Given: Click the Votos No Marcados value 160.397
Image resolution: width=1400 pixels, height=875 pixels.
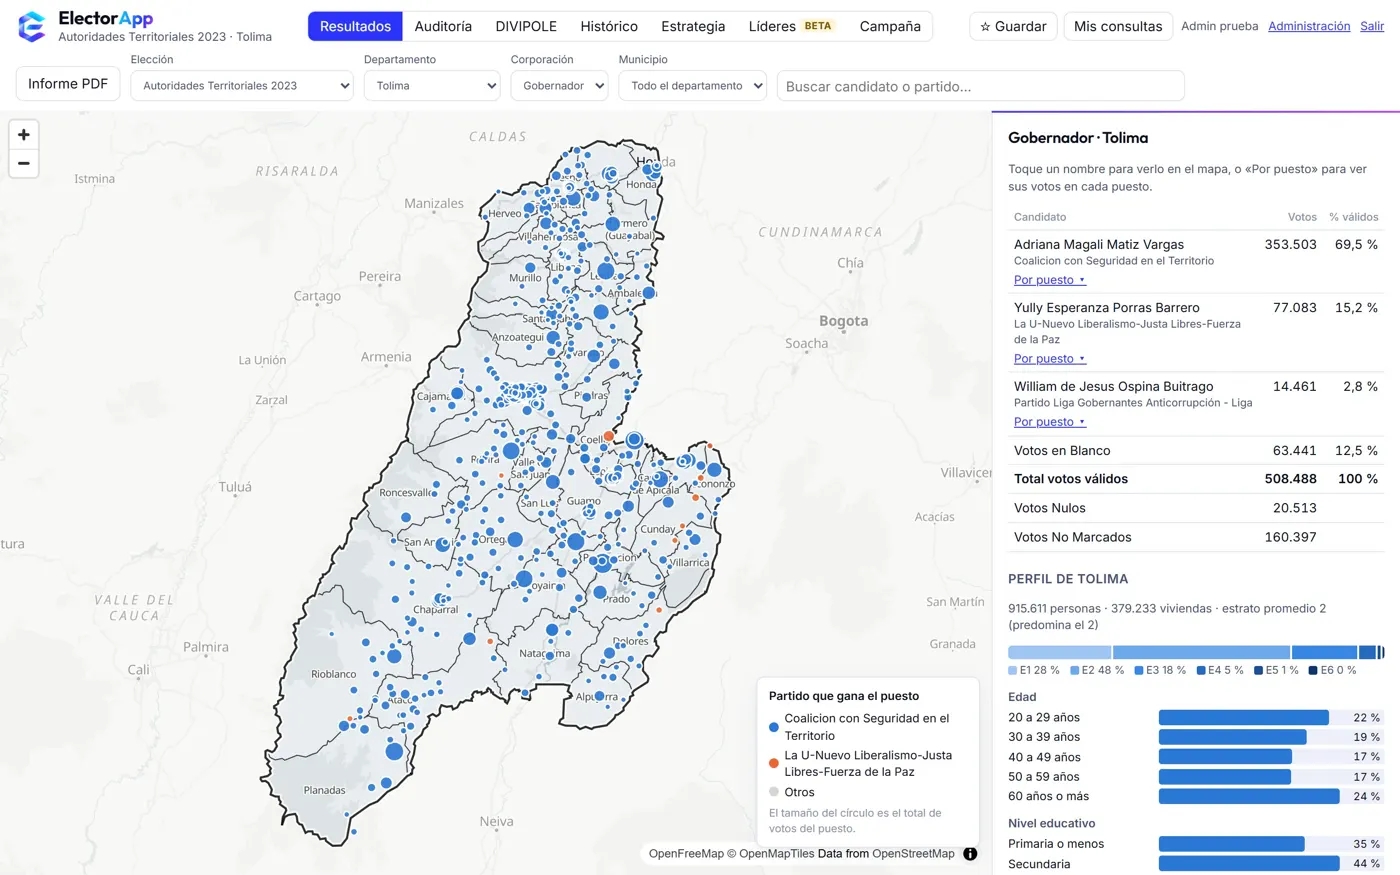Looking at the screenshot, I should click(1290, 537).
